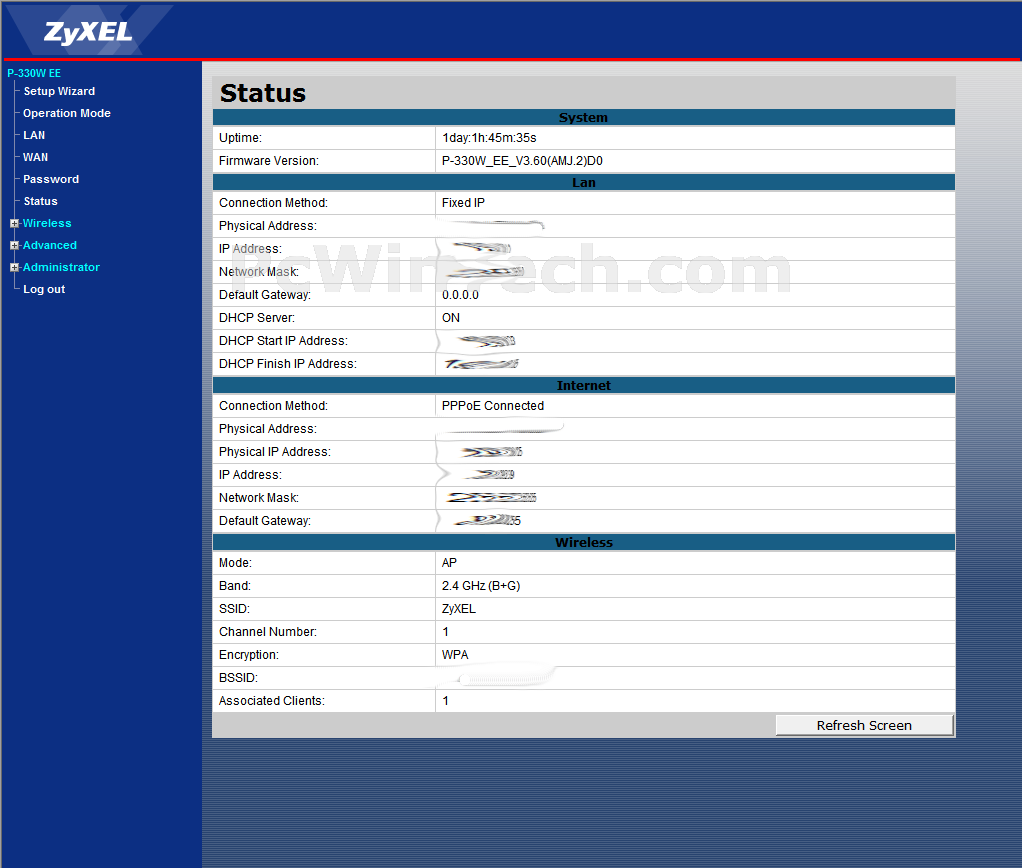The image size is (1022, 868).
Task: Go to WAN settings
Action: pos(35,157)
